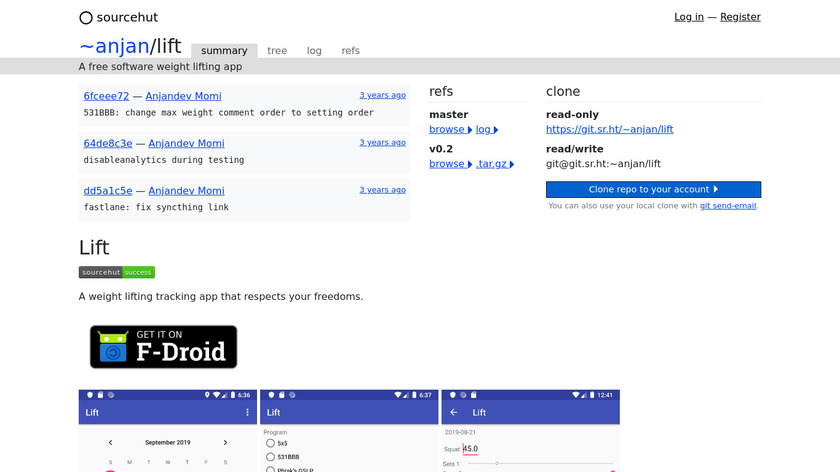Click the Lift README heading
This screenshot has height=472, width=840.
click(94, 248)
